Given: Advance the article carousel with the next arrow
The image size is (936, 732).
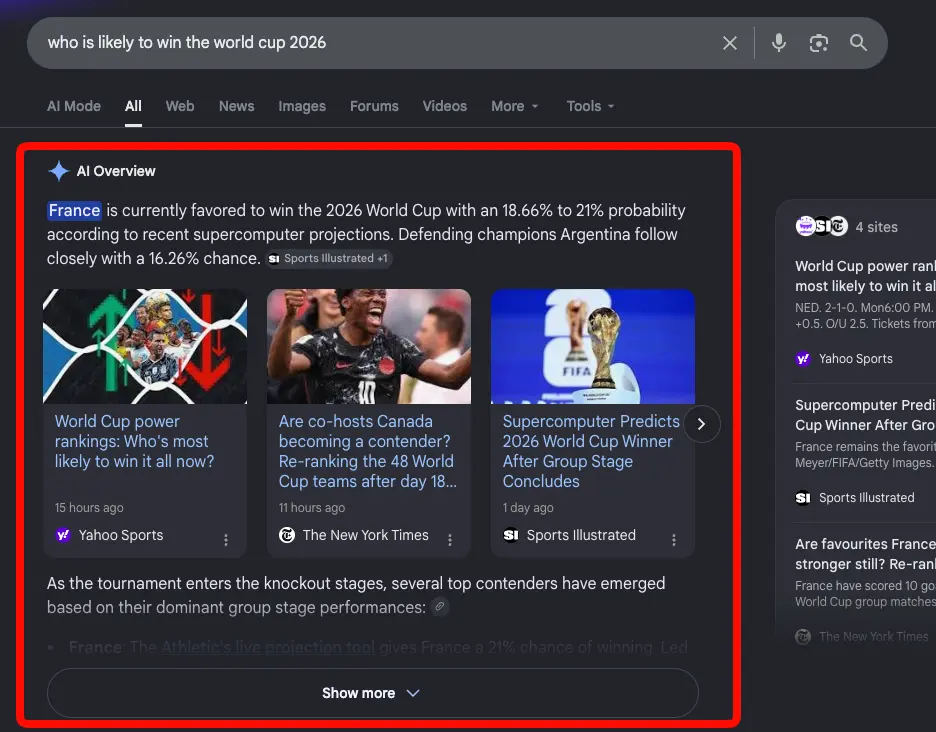Looking at the screenshot, I should (x=701, y=424).
